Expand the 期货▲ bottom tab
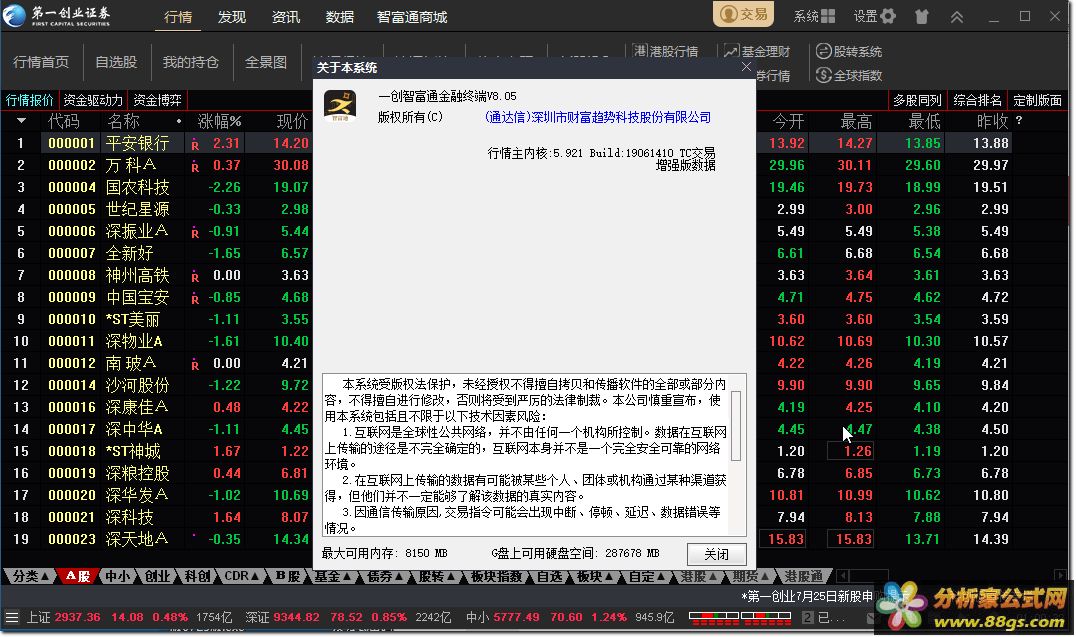 click(x=751, y=576)
